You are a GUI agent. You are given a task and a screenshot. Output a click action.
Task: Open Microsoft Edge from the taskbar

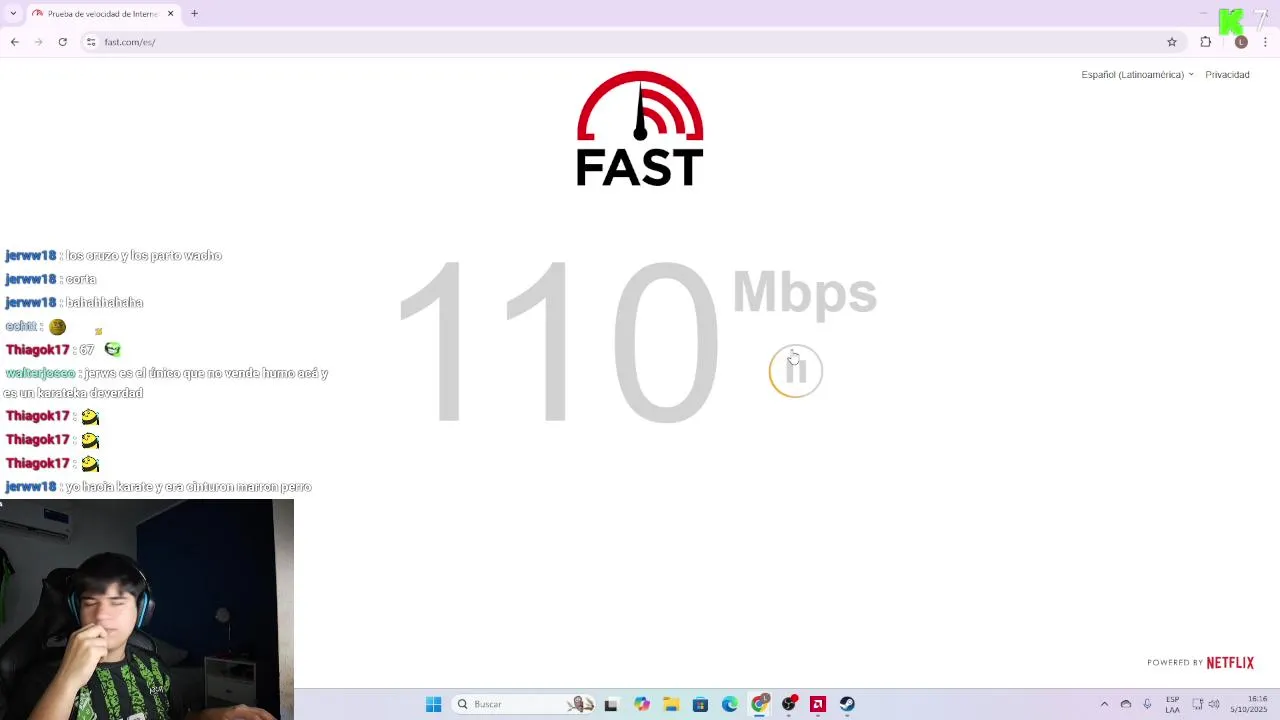[x=730, y=704]
